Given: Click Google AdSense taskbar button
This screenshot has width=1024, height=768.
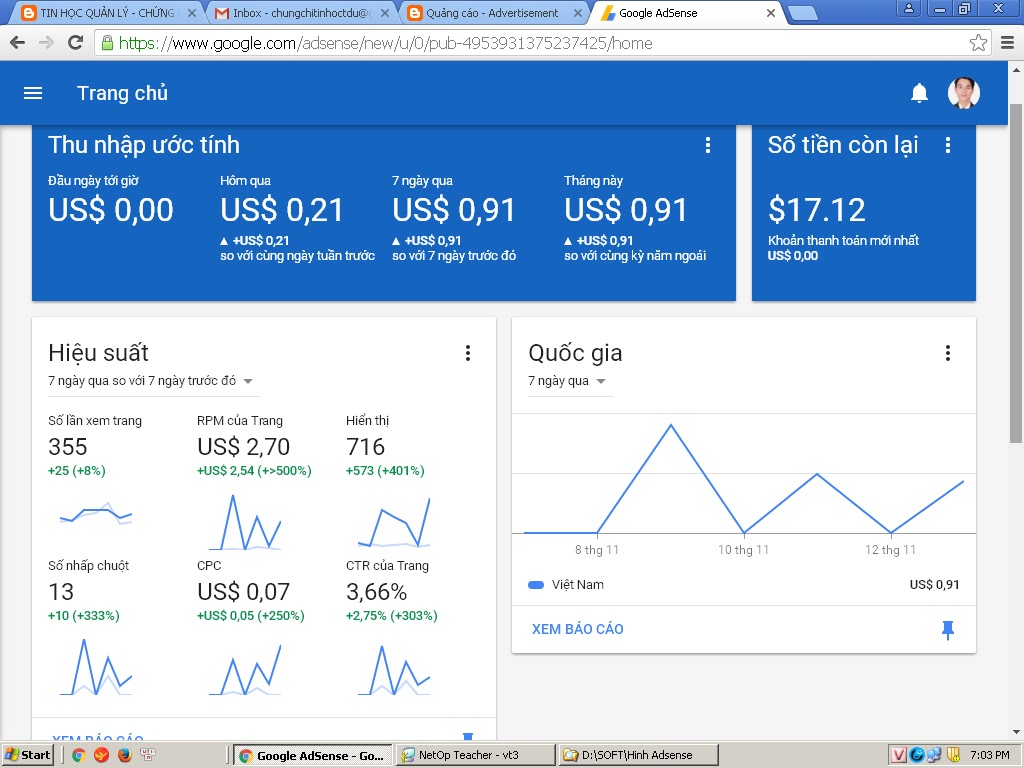Looking at the screenshot, I should tap(313, 756).
